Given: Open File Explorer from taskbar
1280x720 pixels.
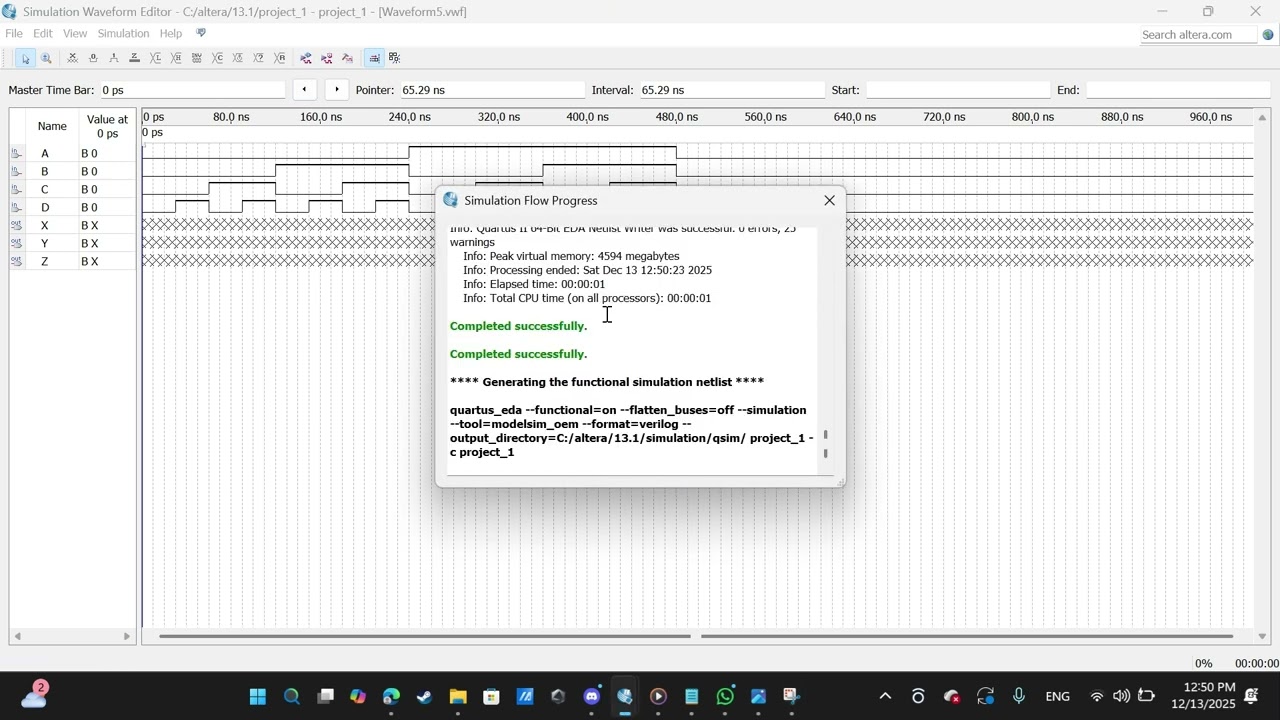Looking at the screenshot, I should coord(458,696).
